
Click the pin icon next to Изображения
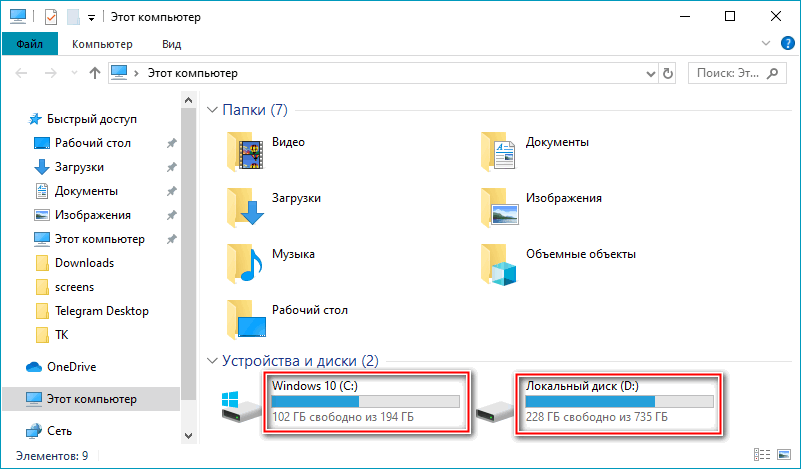(x=172, y=215)
